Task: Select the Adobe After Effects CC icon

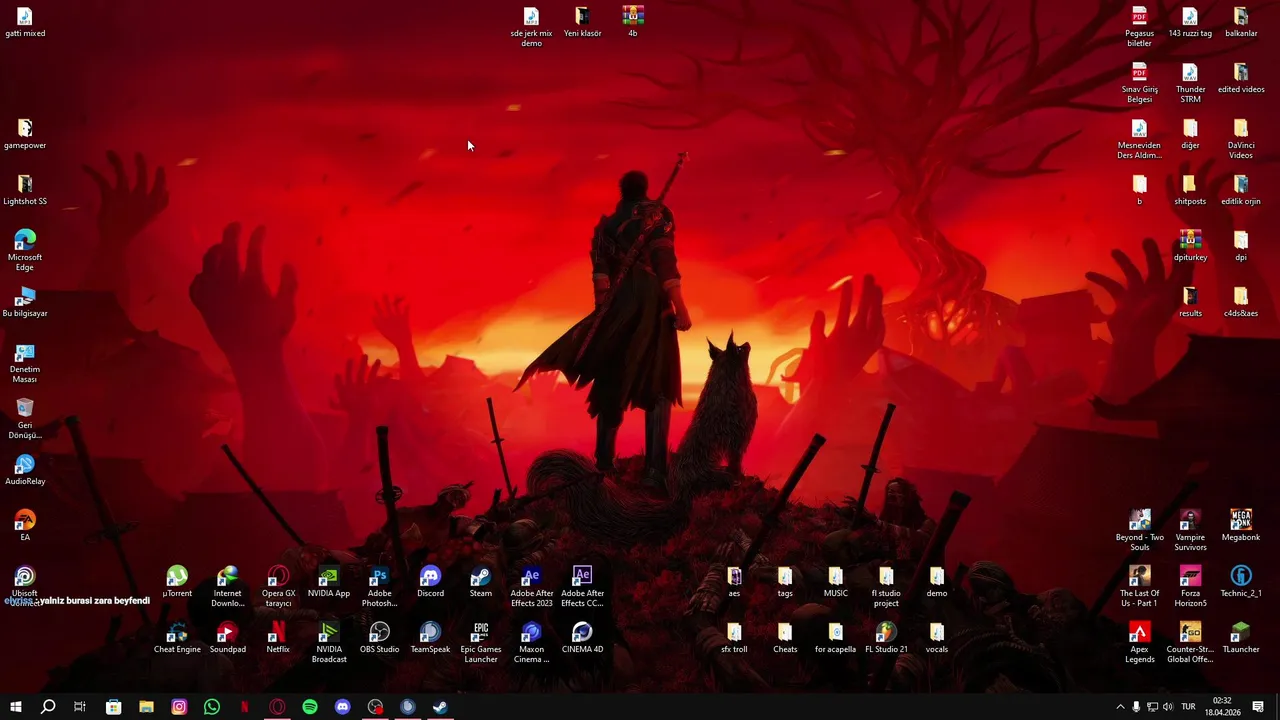Action: click(582, 587)
